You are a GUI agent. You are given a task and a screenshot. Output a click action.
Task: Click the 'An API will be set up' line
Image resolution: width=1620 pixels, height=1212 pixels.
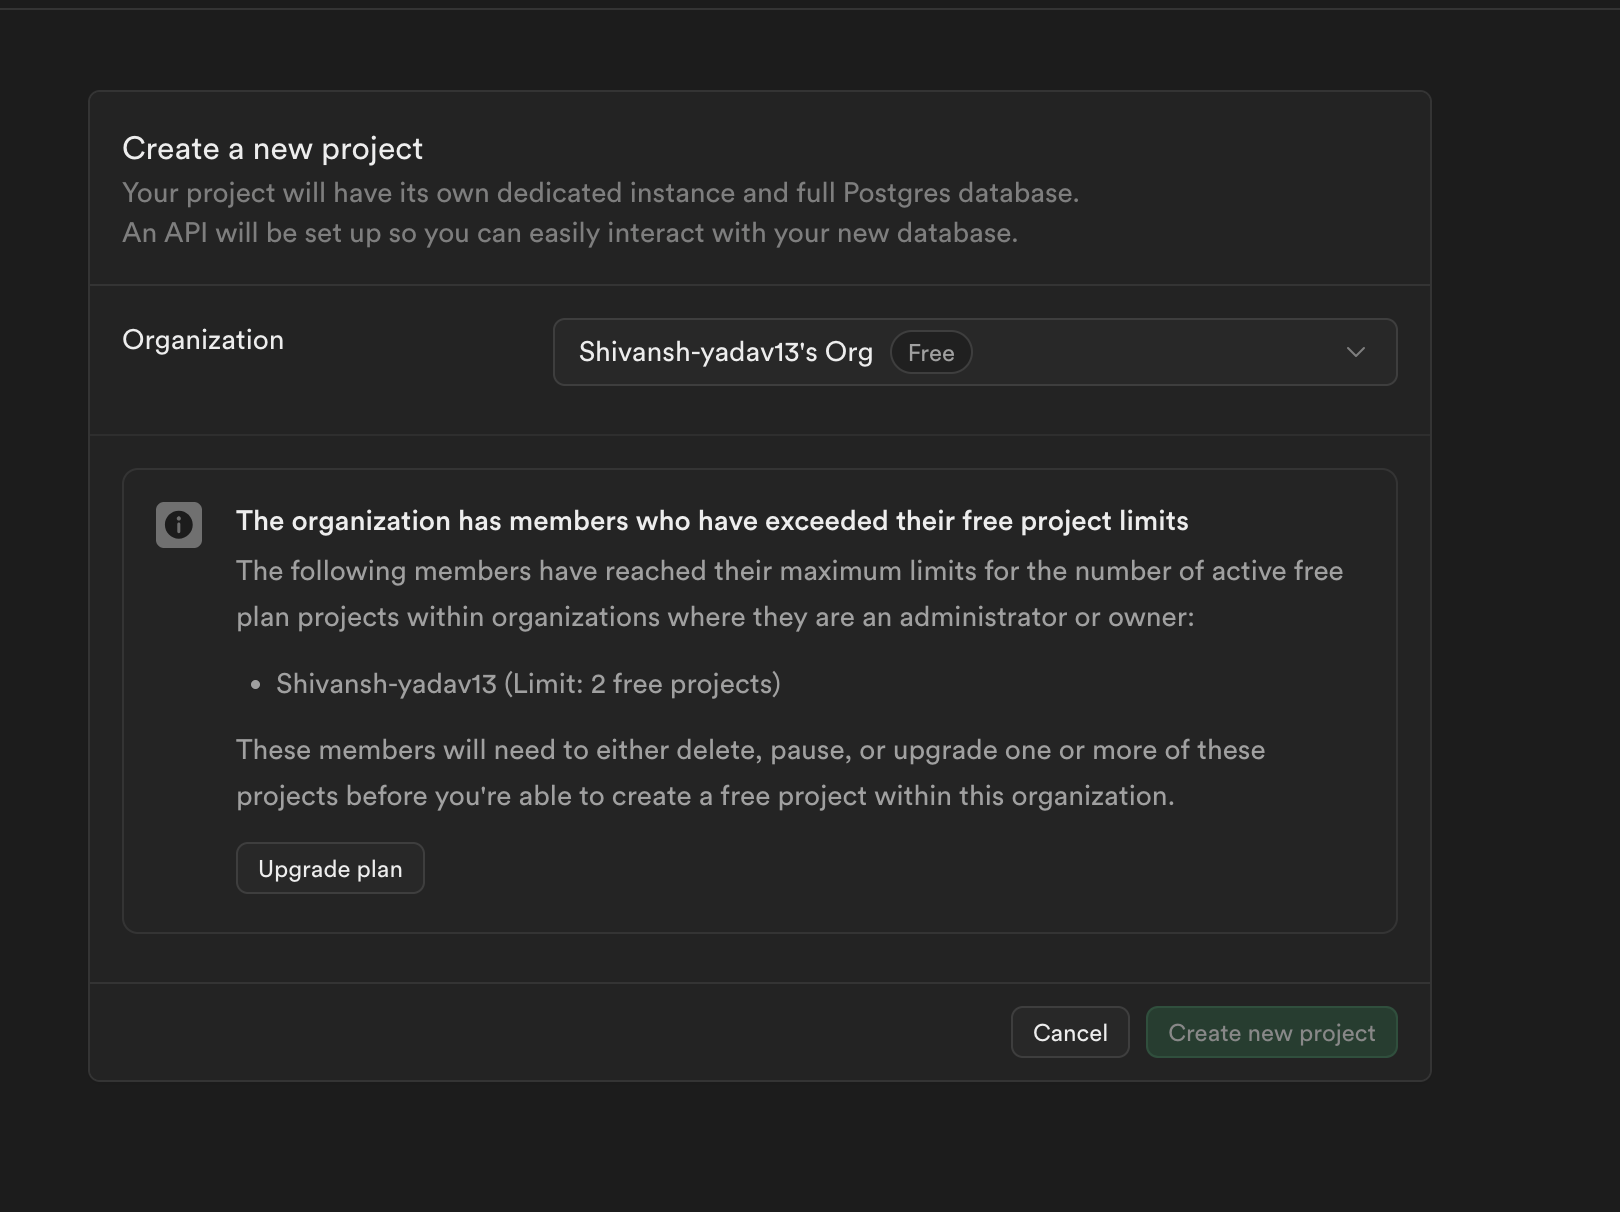coord(570,233)
